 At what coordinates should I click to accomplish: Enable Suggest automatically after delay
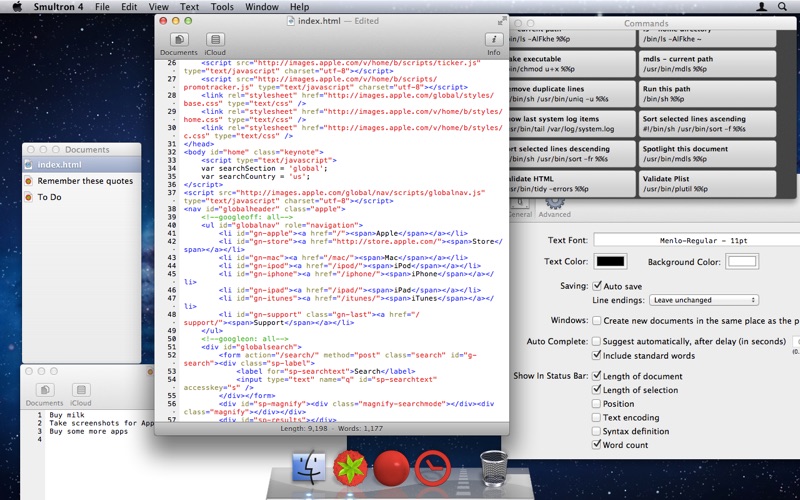(596, 341)
